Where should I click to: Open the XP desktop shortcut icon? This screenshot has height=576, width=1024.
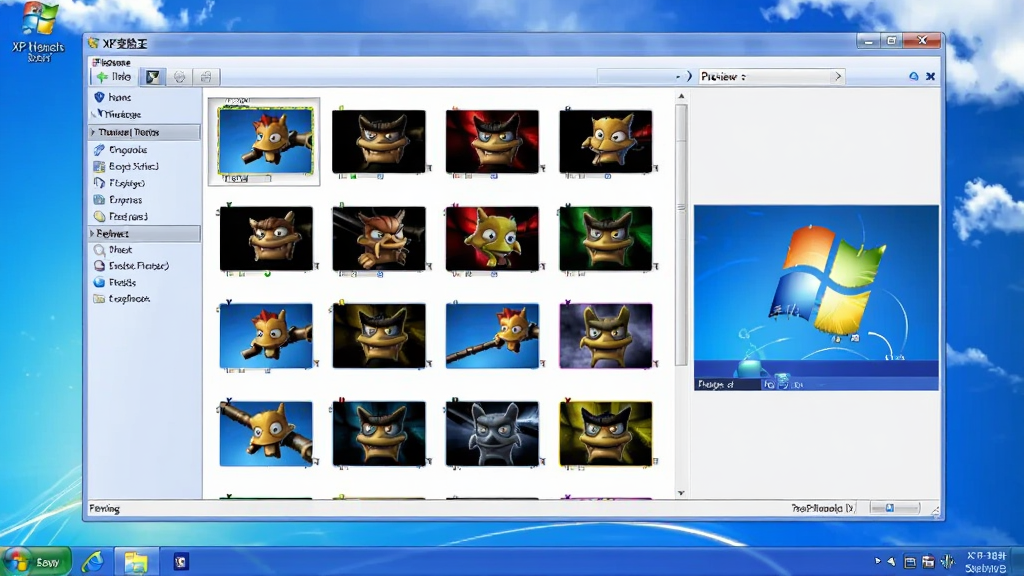click(38, 31)
